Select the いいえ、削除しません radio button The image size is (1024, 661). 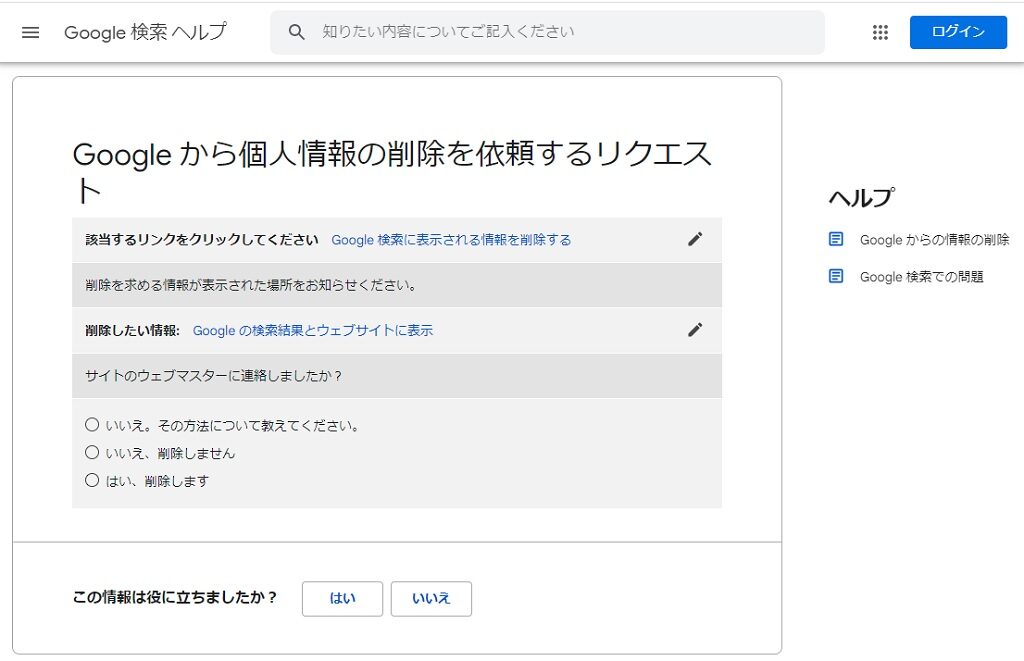[92, 453]
